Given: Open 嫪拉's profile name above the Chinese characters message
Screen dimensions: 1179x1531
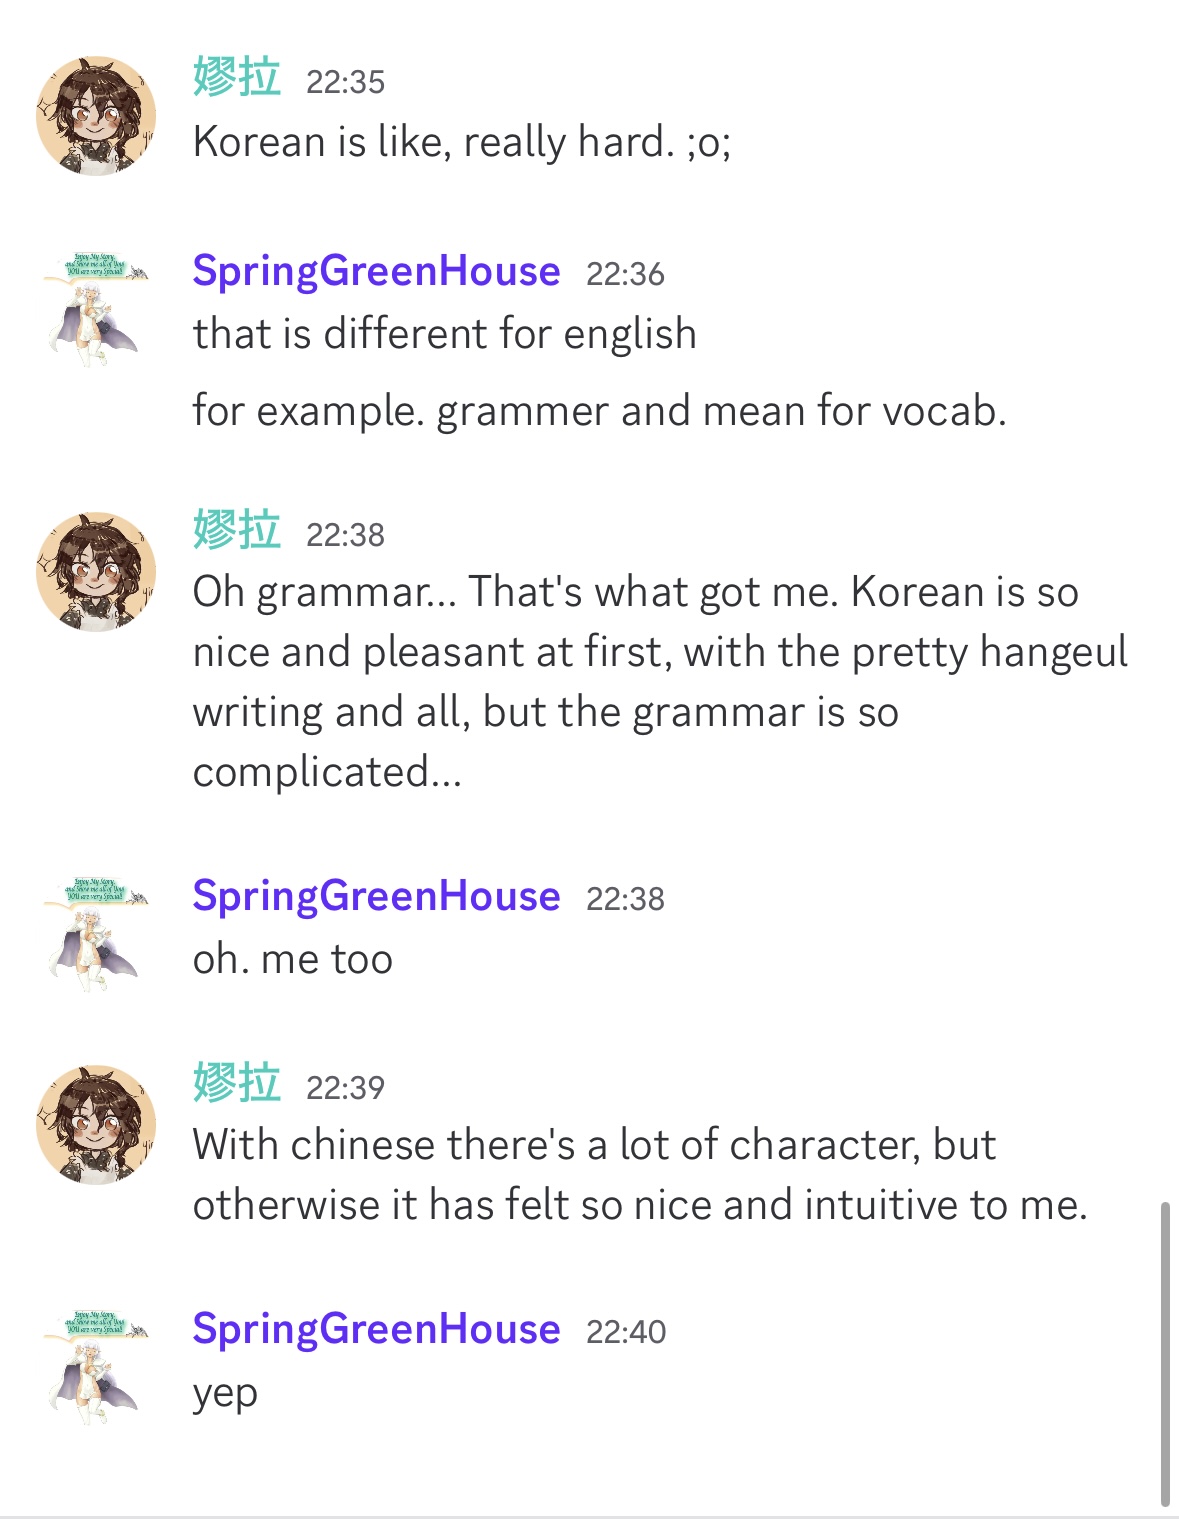Looking at the screenshot, I should click(x=237, y=1084).
